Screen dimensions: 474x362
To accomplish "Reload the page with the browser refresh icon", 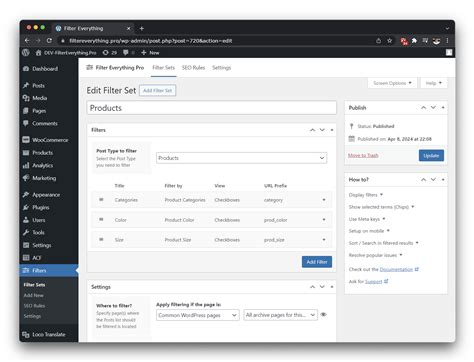I will [x=49, y=41].
